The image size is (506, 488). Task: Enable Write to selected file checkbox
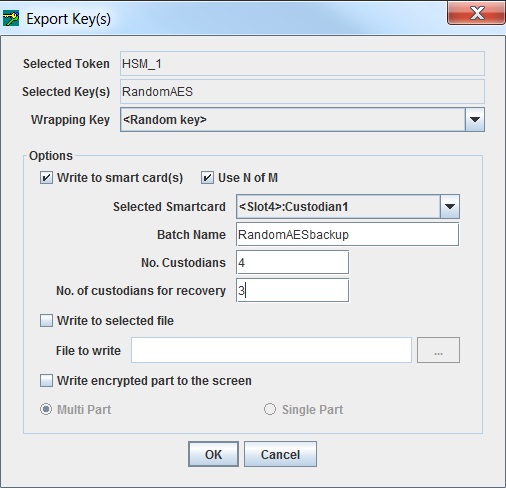pyautogui.click(x=46, y=321)
